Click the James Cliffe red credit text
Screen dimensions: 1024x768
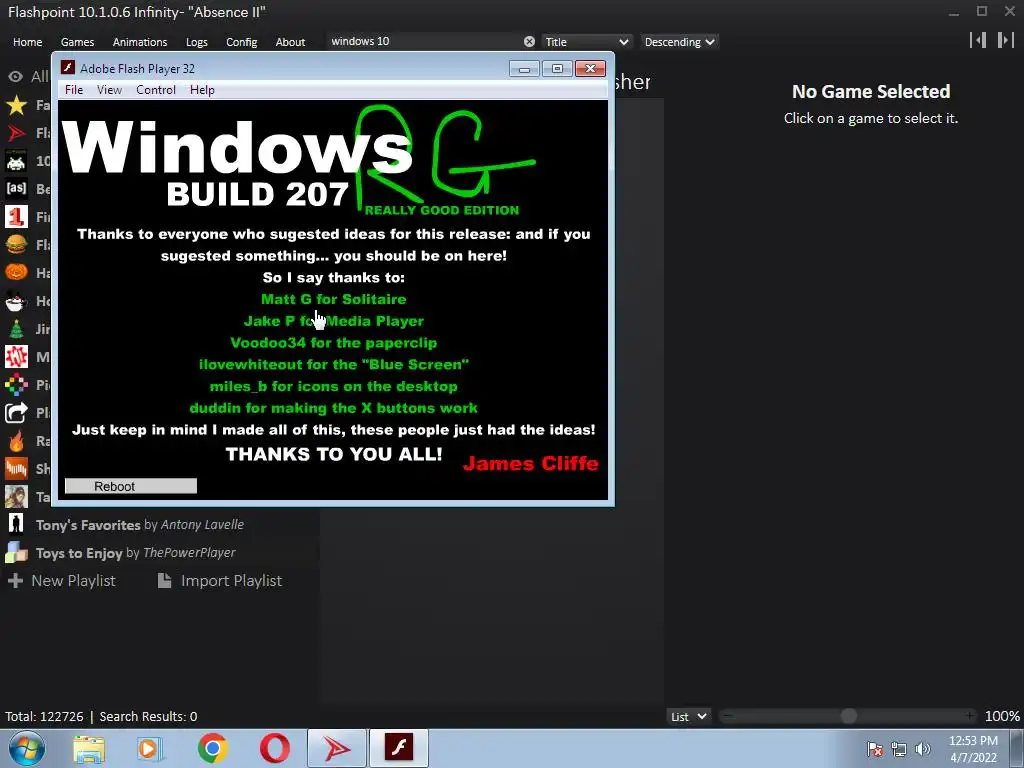[x=530, y=464]
